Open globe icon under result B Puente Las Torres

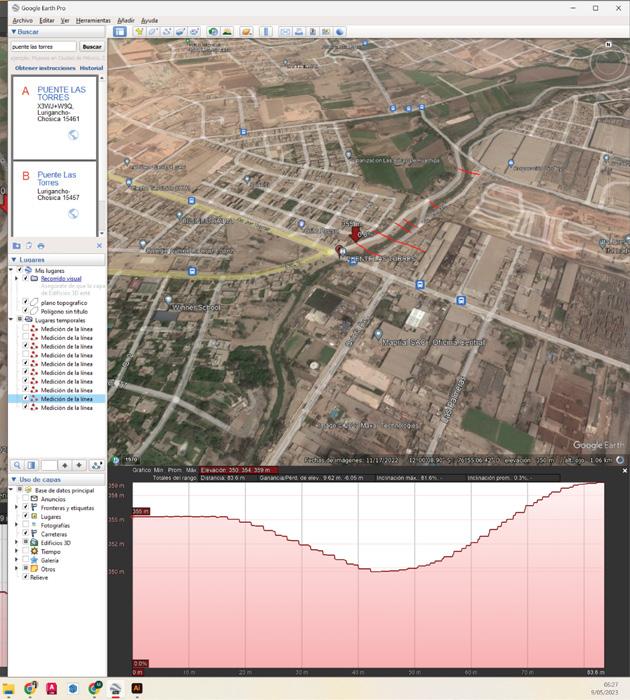pyautogui.click(x=73, y=213)
